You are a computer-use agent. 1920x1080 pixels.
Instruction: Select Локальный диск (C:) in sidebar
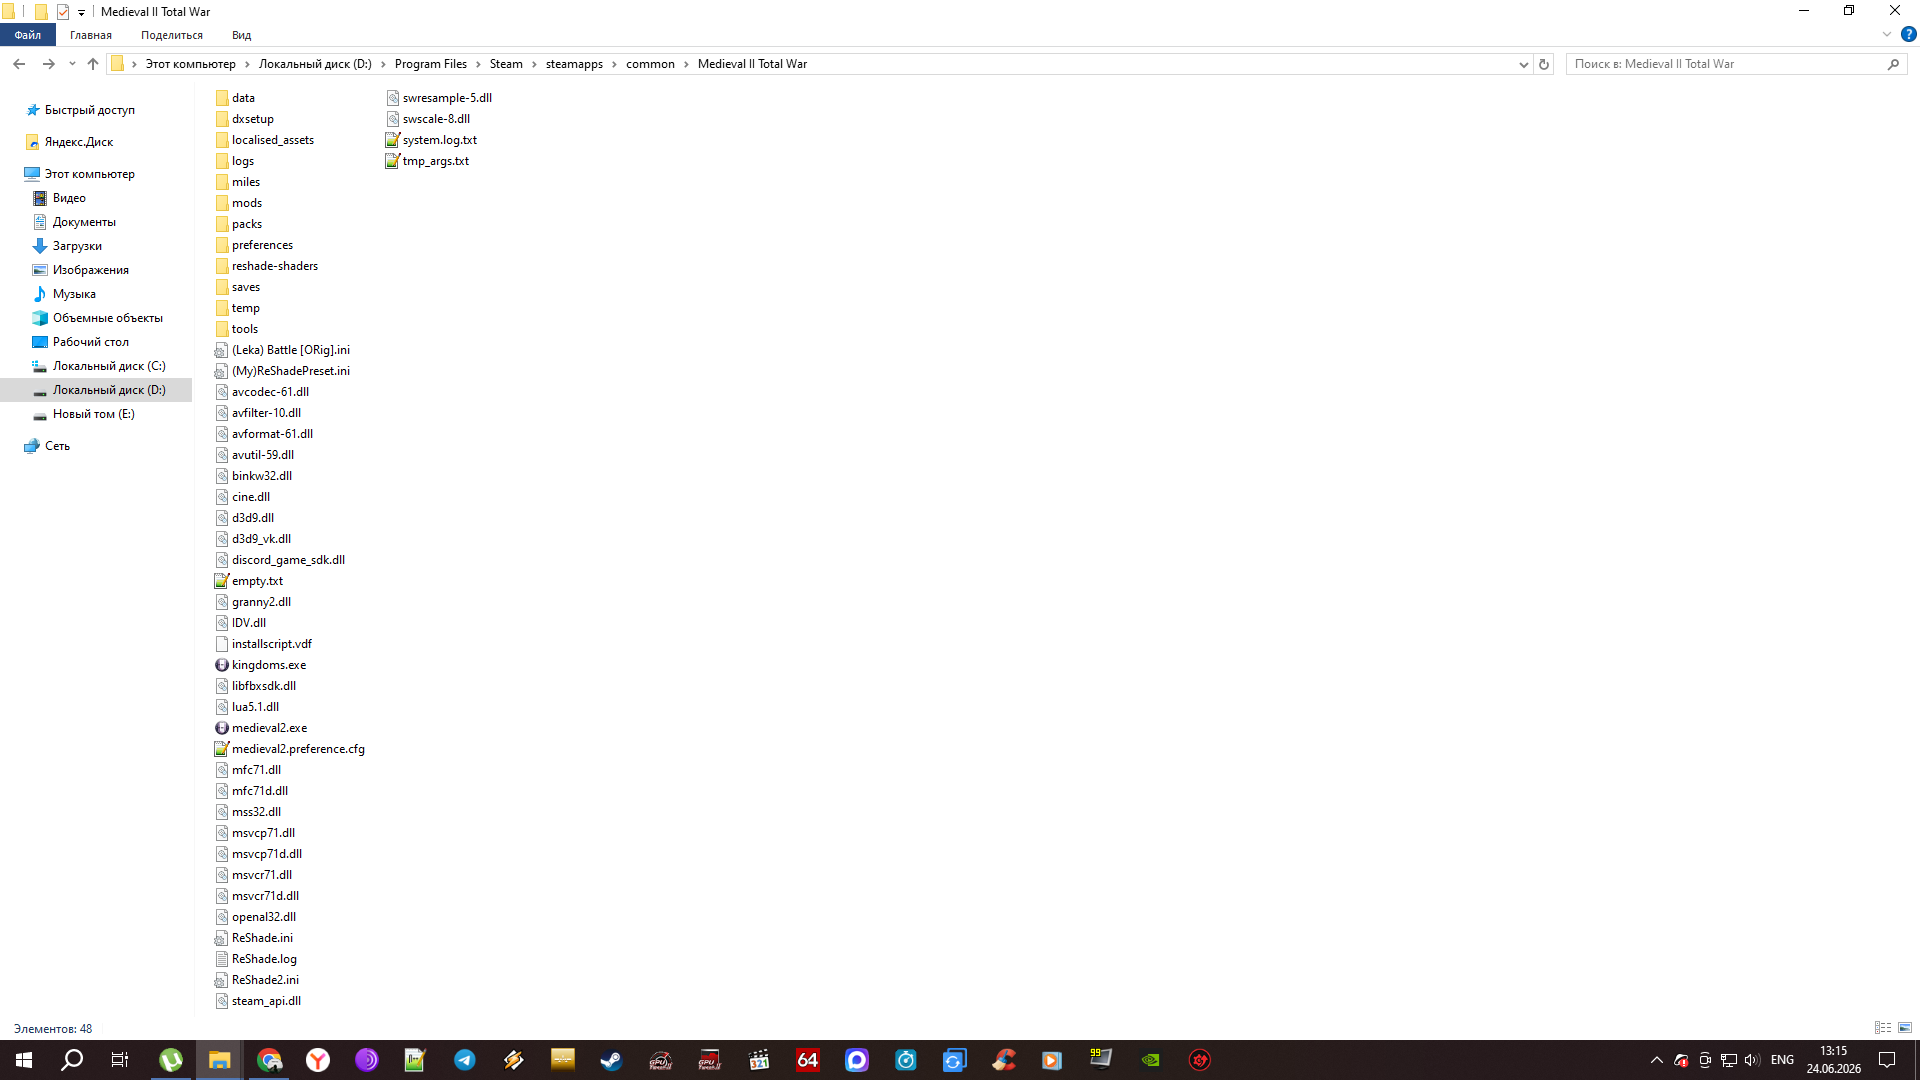(108, 366)
